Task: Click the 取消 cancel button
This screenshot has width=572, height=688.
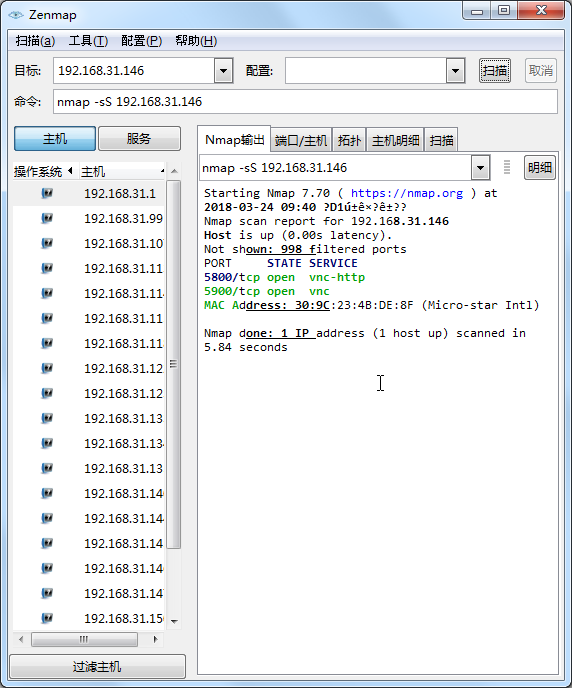Action: click(x=541, y=70)
